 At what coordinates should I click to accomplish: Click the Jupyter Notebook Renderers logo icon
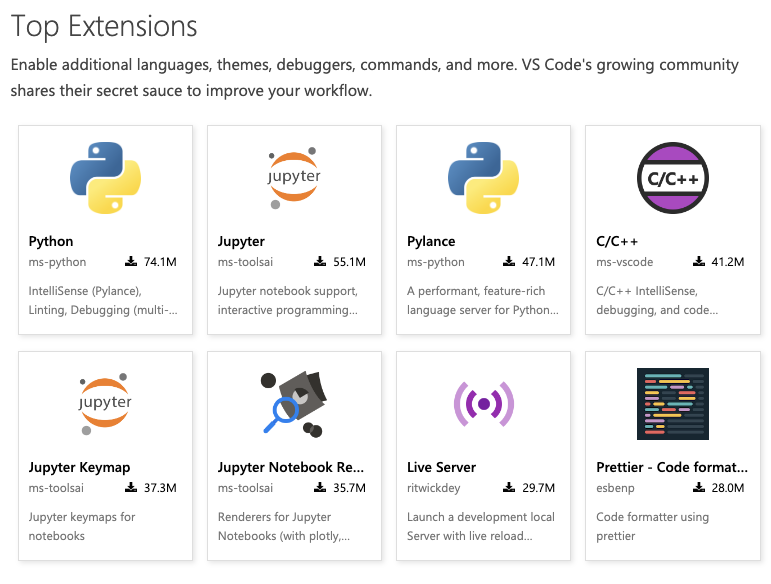pos(294,404)
